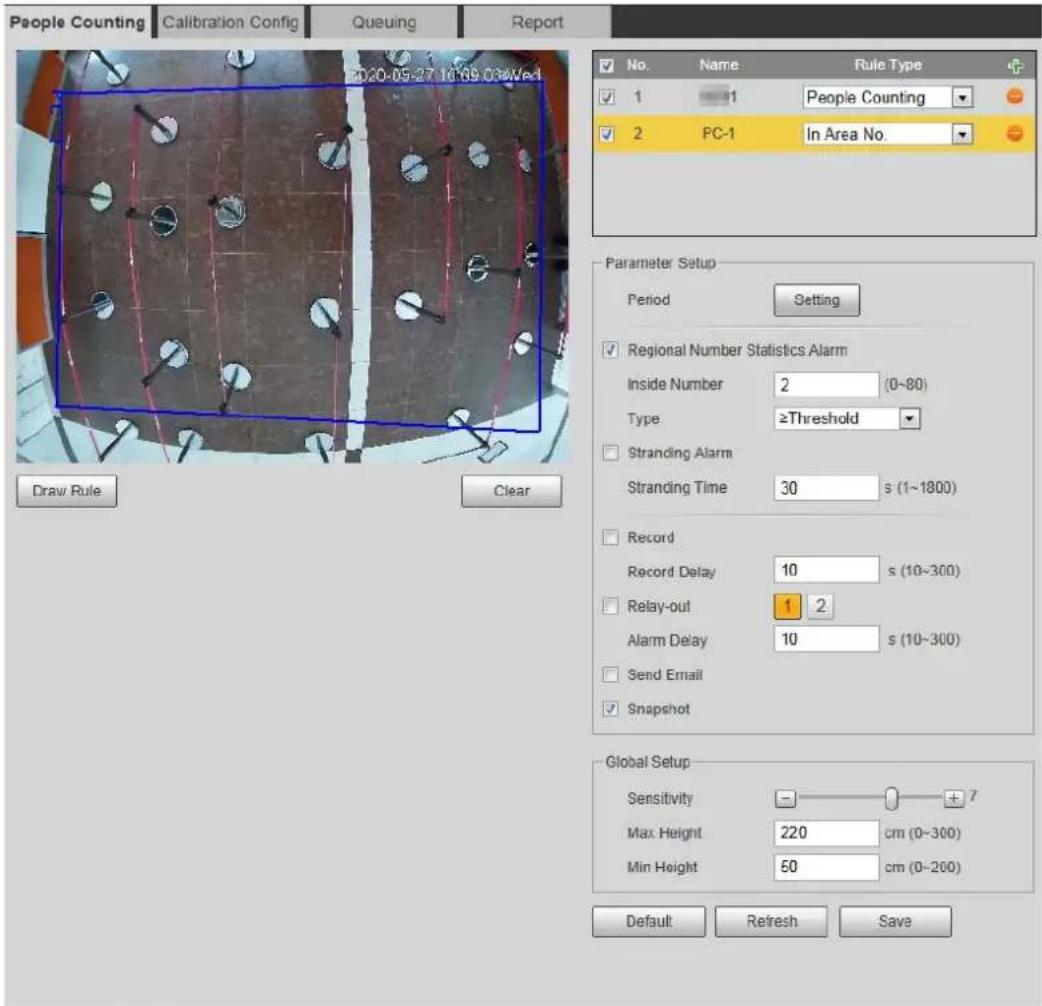Click the Default button

tap(649, 921)
